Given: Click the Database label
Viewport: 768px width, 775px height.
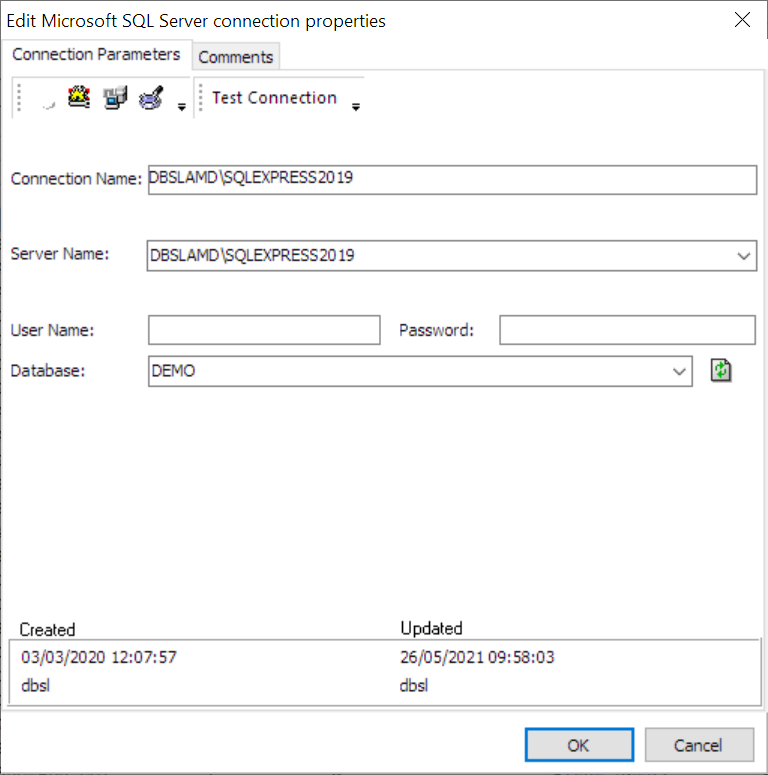Looking at the screenshot, I should 48,371.
